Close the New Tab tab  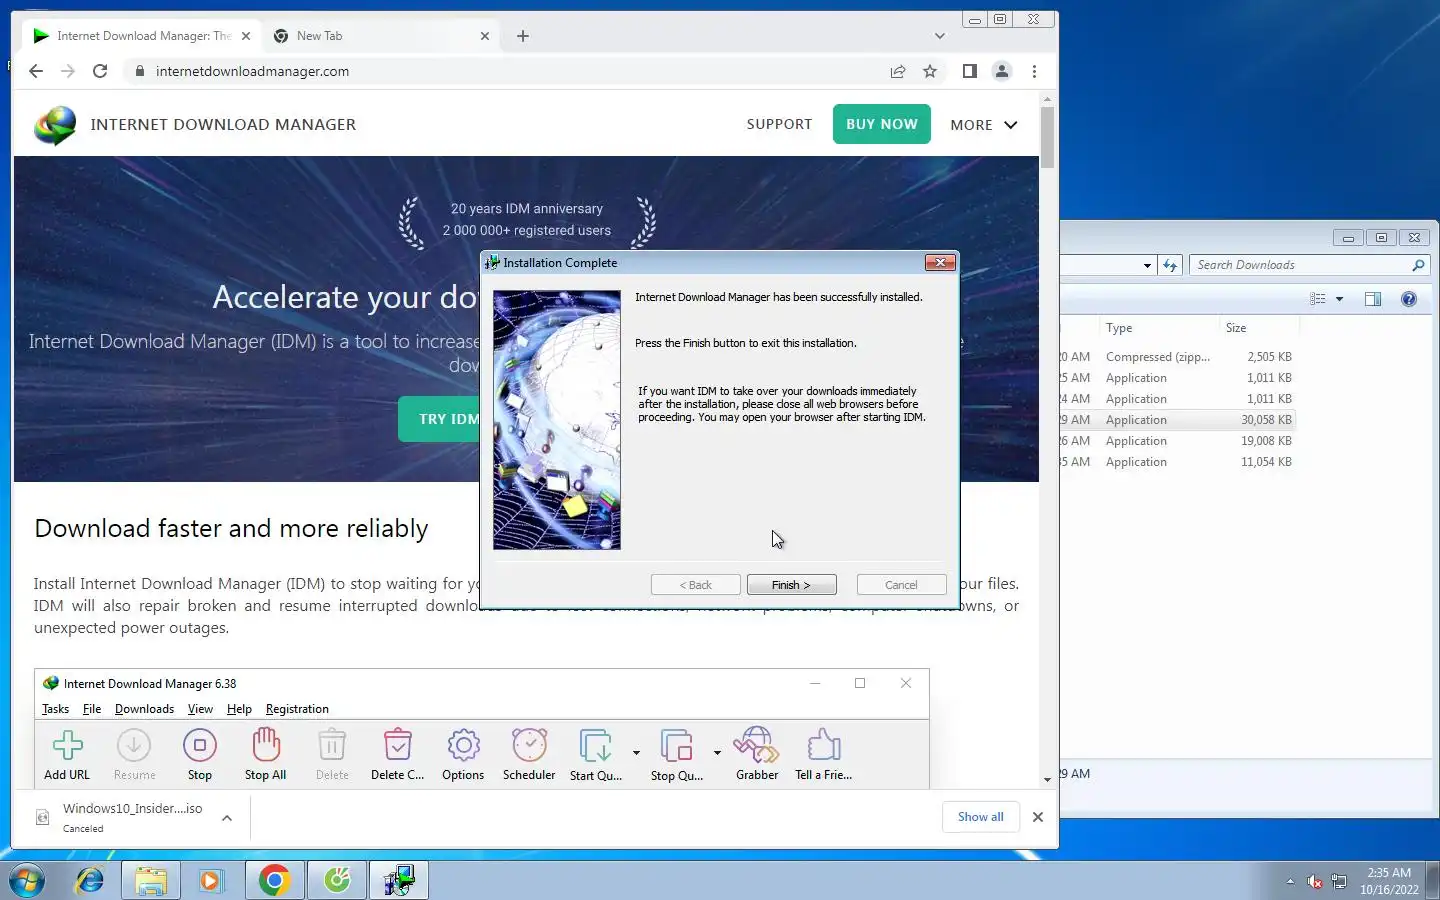pos(485,36)
